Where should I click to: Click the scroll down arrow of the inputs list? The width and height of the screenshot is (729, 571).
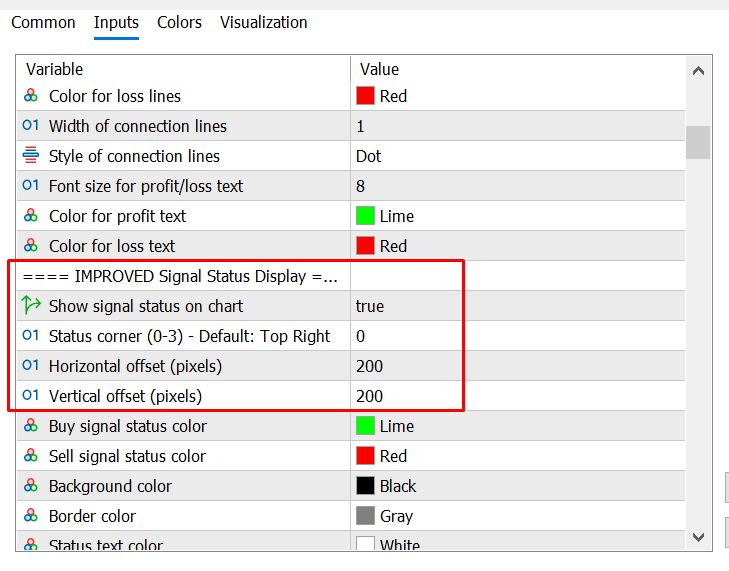coord(698,537)
